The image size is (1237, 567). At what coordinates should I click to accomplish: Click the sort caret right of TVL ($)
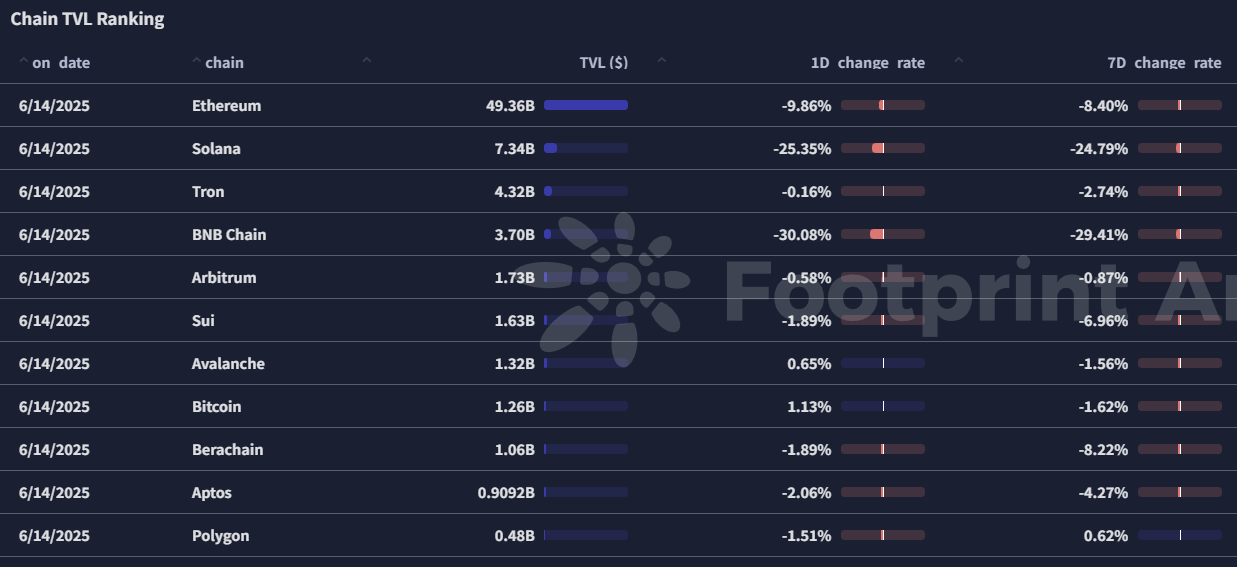[x=661, y=61]
